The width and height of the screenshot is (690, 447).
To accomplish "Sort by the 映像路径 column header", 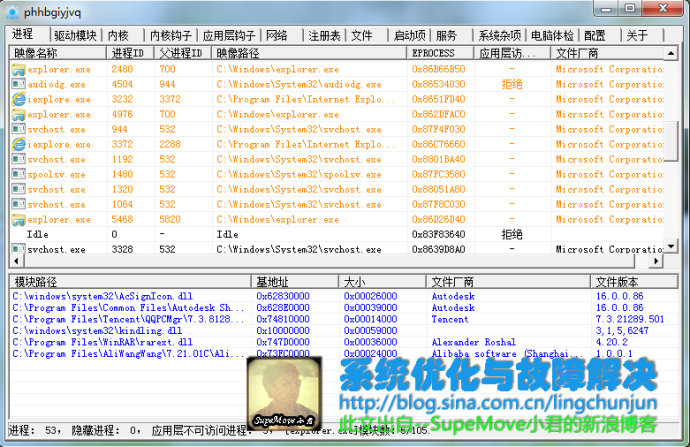I will click(x=309, y=53).
